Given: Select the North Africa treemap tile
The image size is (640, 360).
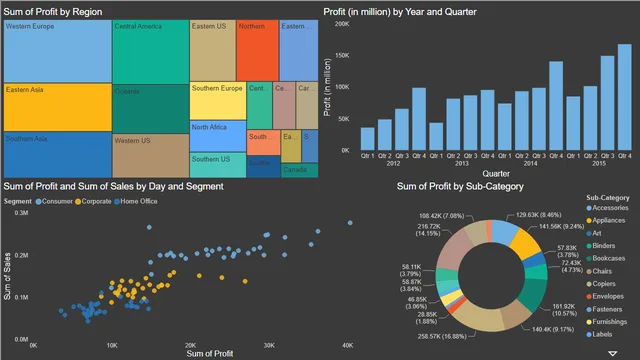Looking at the screenshot, I should (218, 136).
